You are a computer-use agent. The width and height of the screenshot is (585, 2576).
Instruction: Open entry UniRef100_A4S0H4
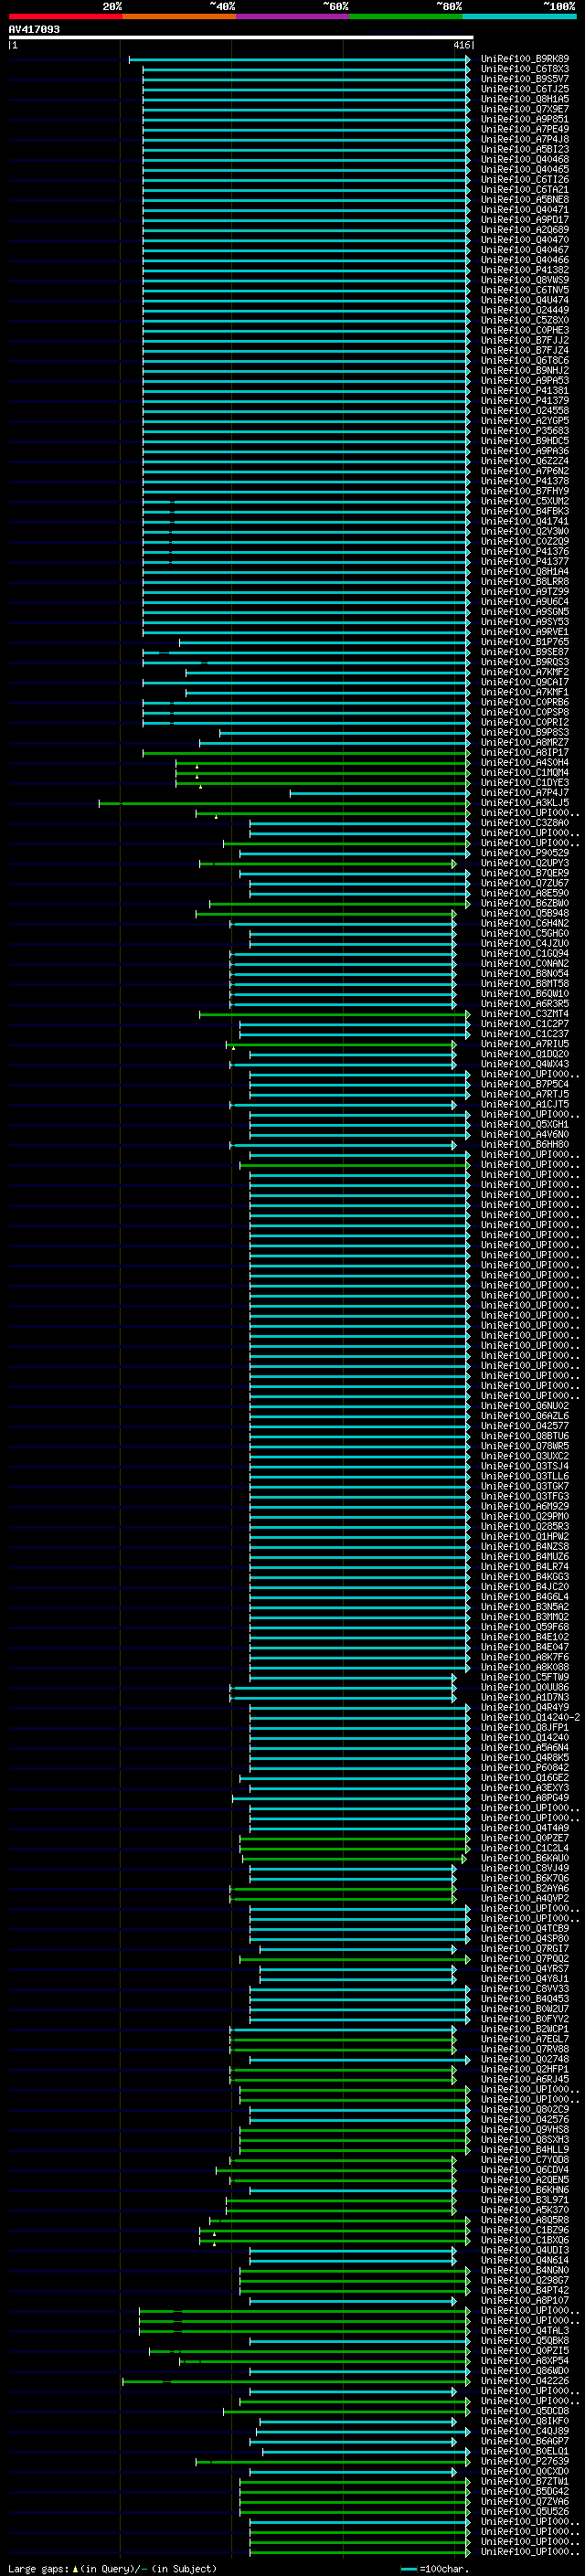pos(525,763)
